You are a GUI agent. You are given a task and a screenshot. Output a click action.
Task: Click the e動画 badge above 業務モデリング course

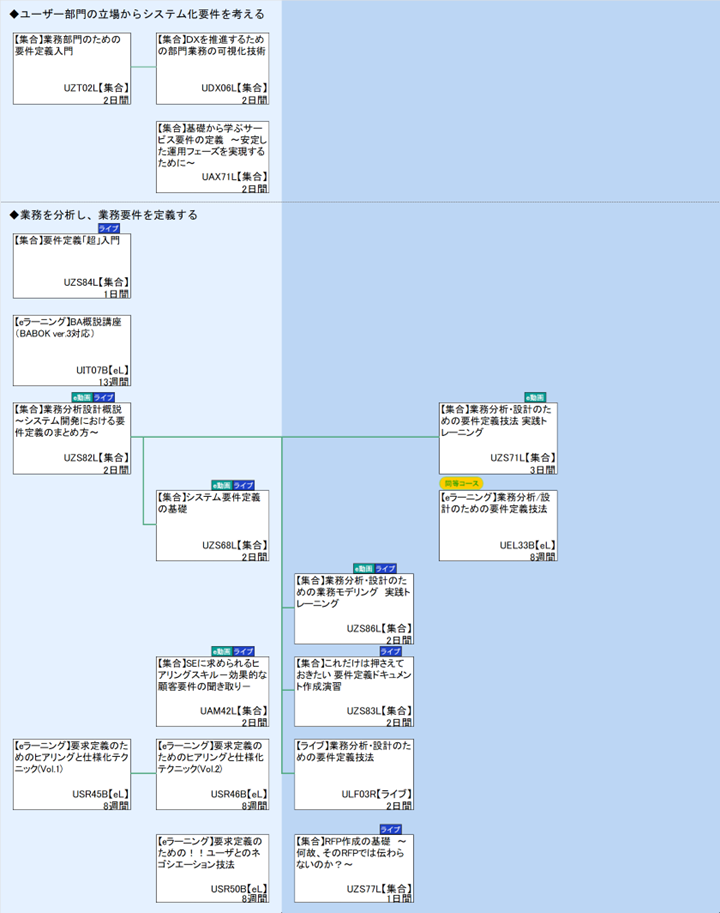click(363, 568)
